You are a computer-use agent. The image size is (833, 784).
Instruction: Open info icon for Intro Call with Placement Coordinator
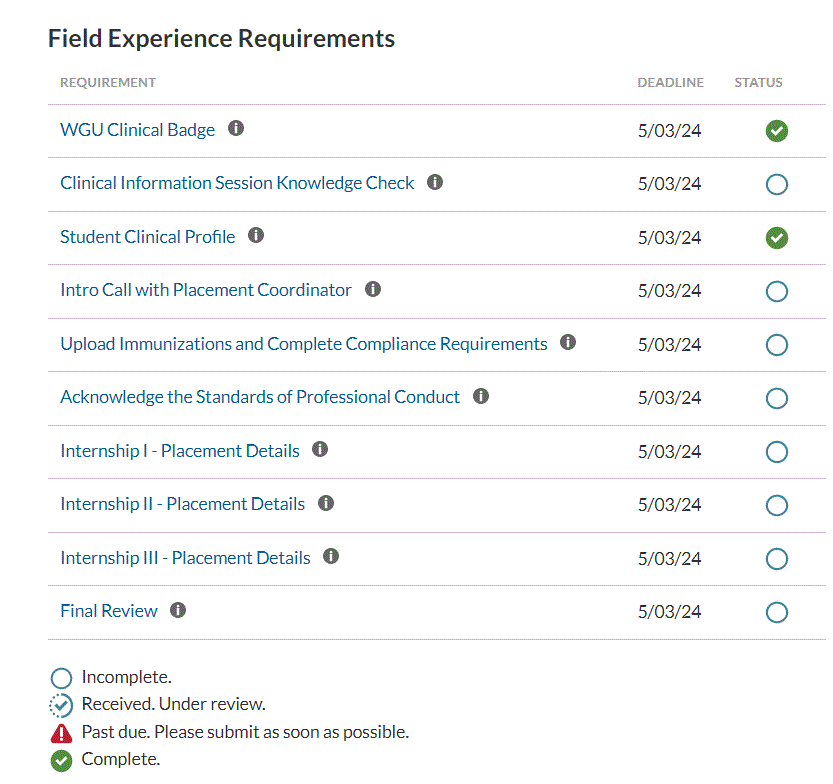373,290
